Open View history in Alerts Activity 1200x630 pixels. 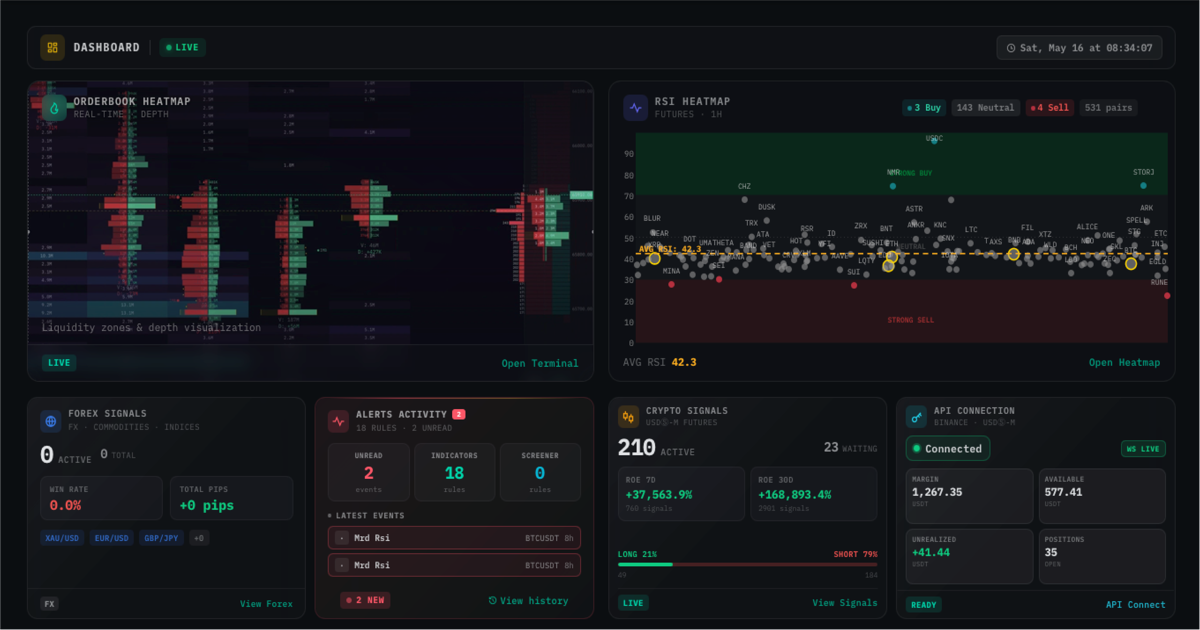(x=528, y=601)
